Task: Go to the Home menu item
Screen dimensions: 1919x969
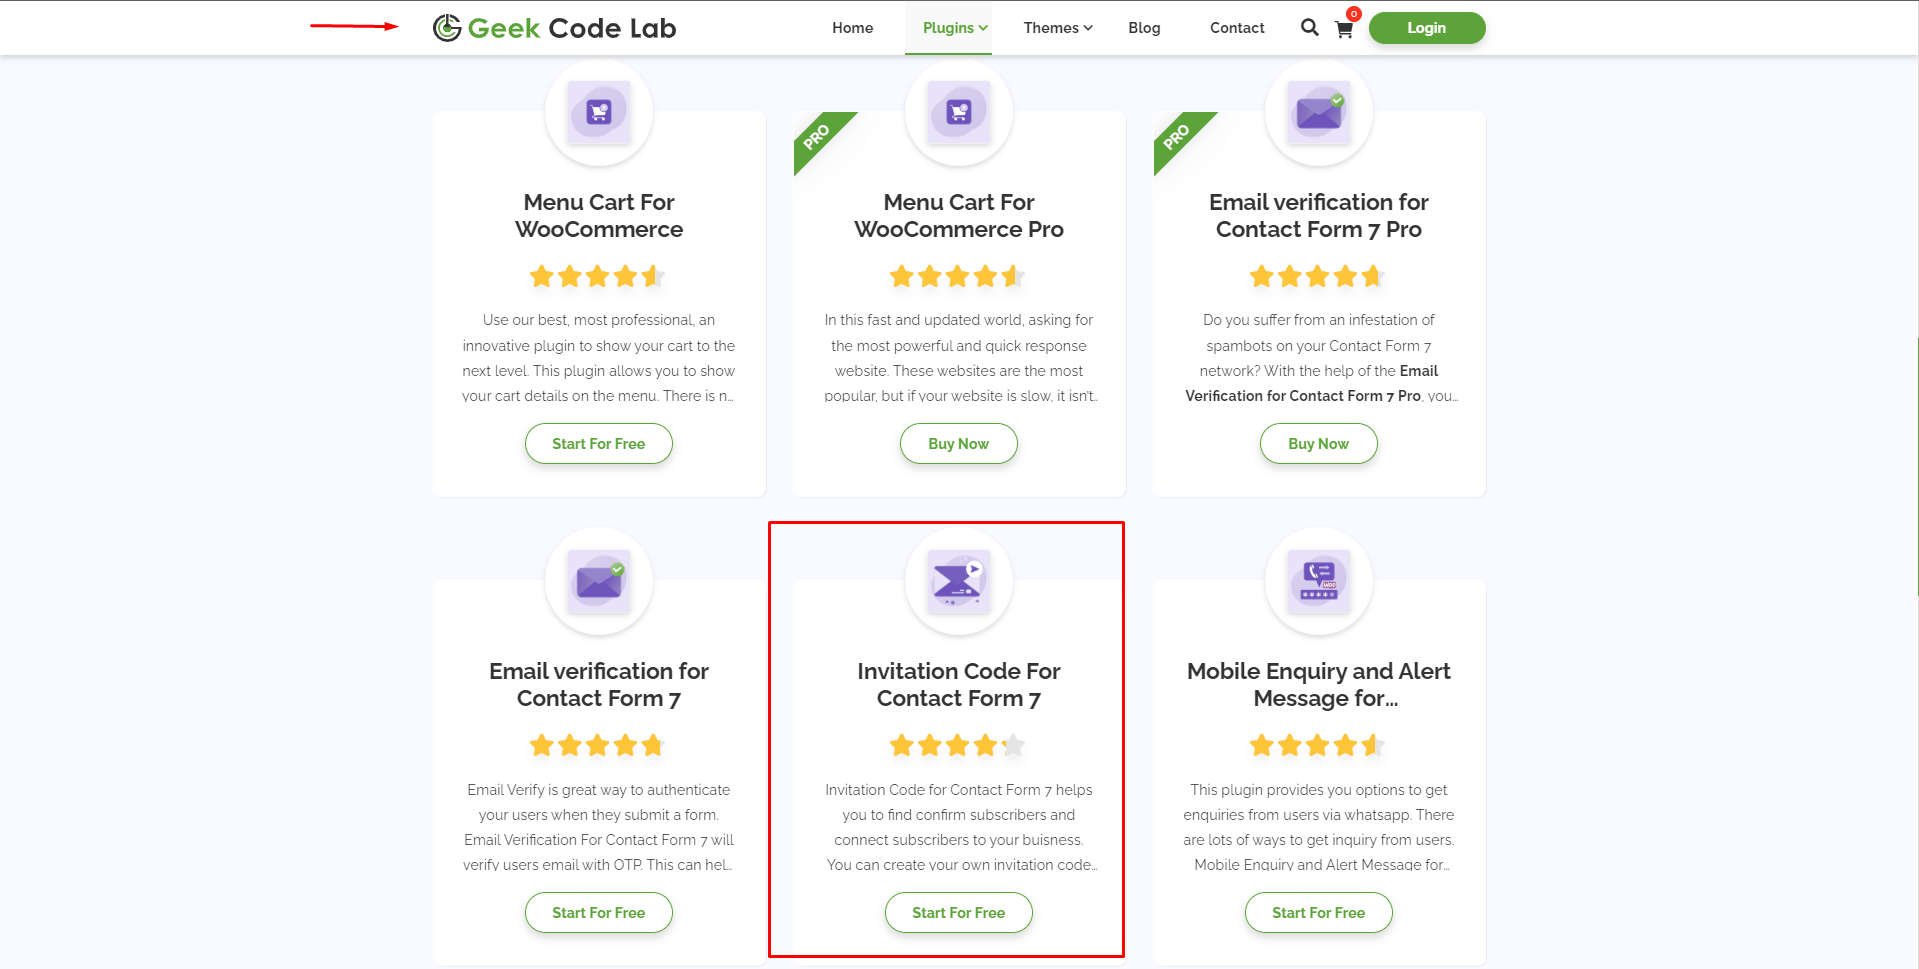Action: 853,28
